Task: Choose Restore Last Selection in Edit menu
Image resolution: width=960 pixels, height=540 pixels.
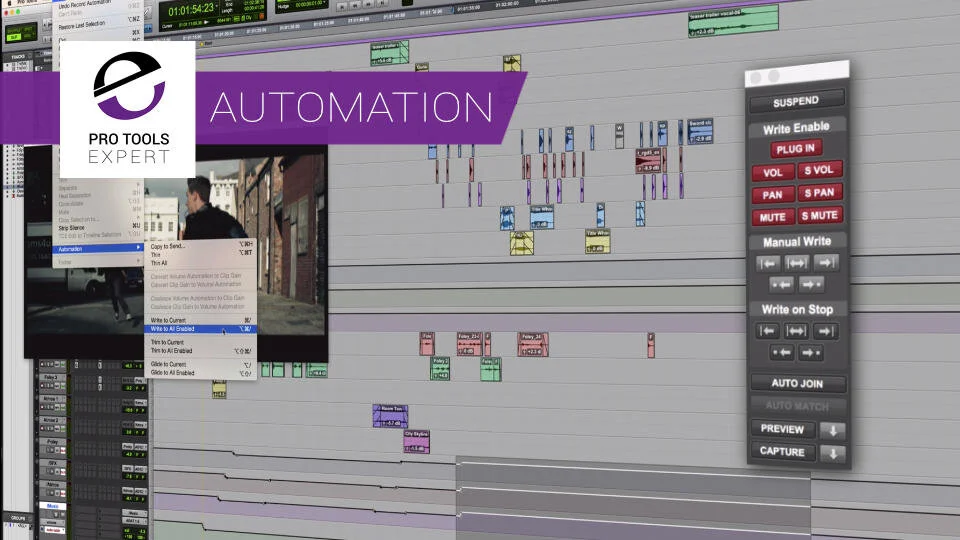Action: point(98,25)
